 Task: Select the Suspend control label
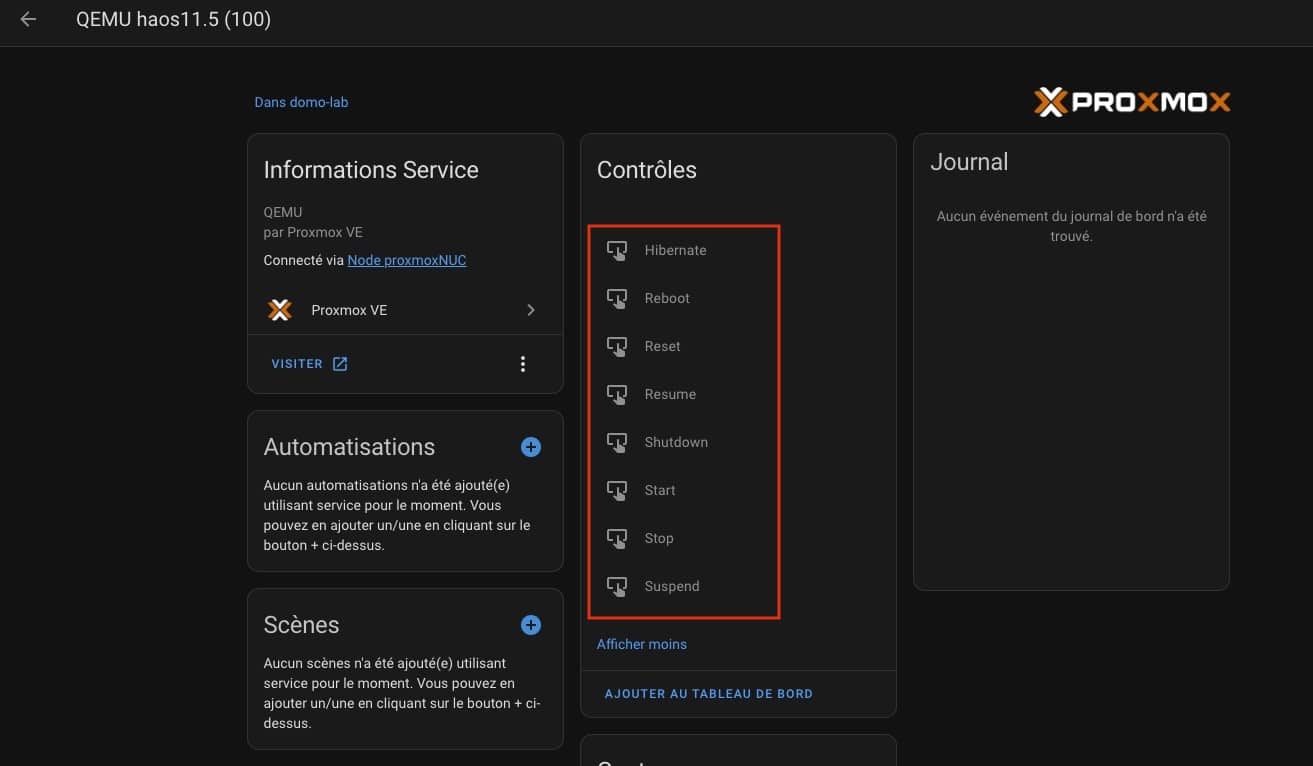(672, 586)
